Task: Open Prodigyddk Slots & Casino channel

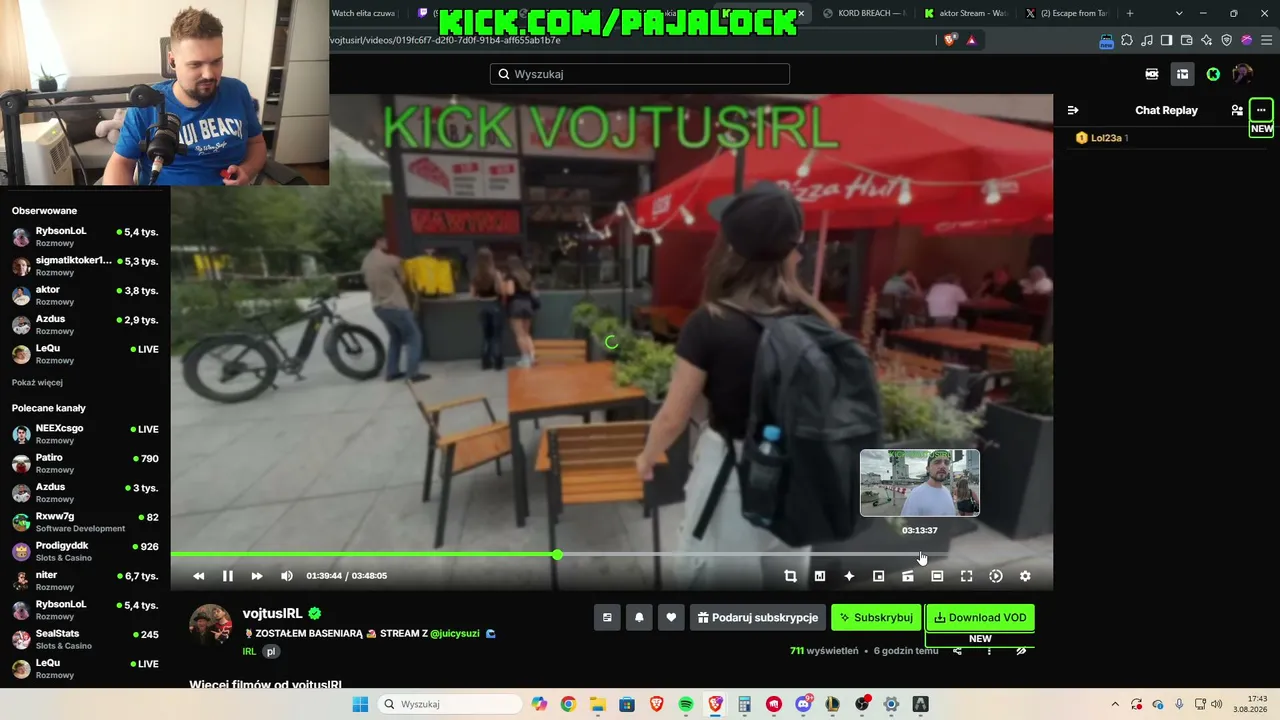Action: pos(85,551)
